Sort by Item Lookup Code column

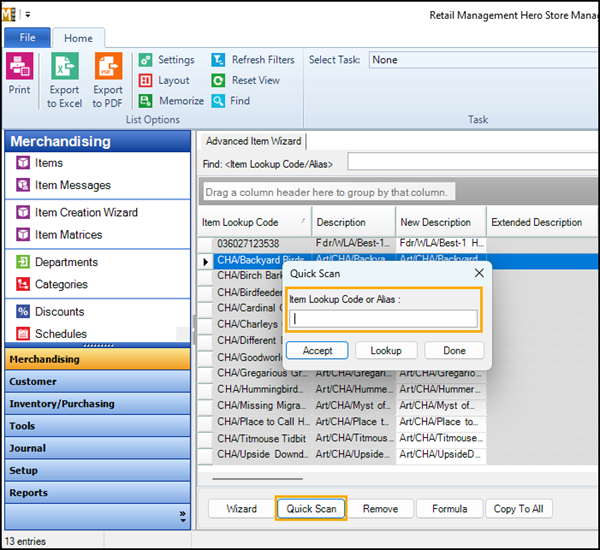pos(255,222)
